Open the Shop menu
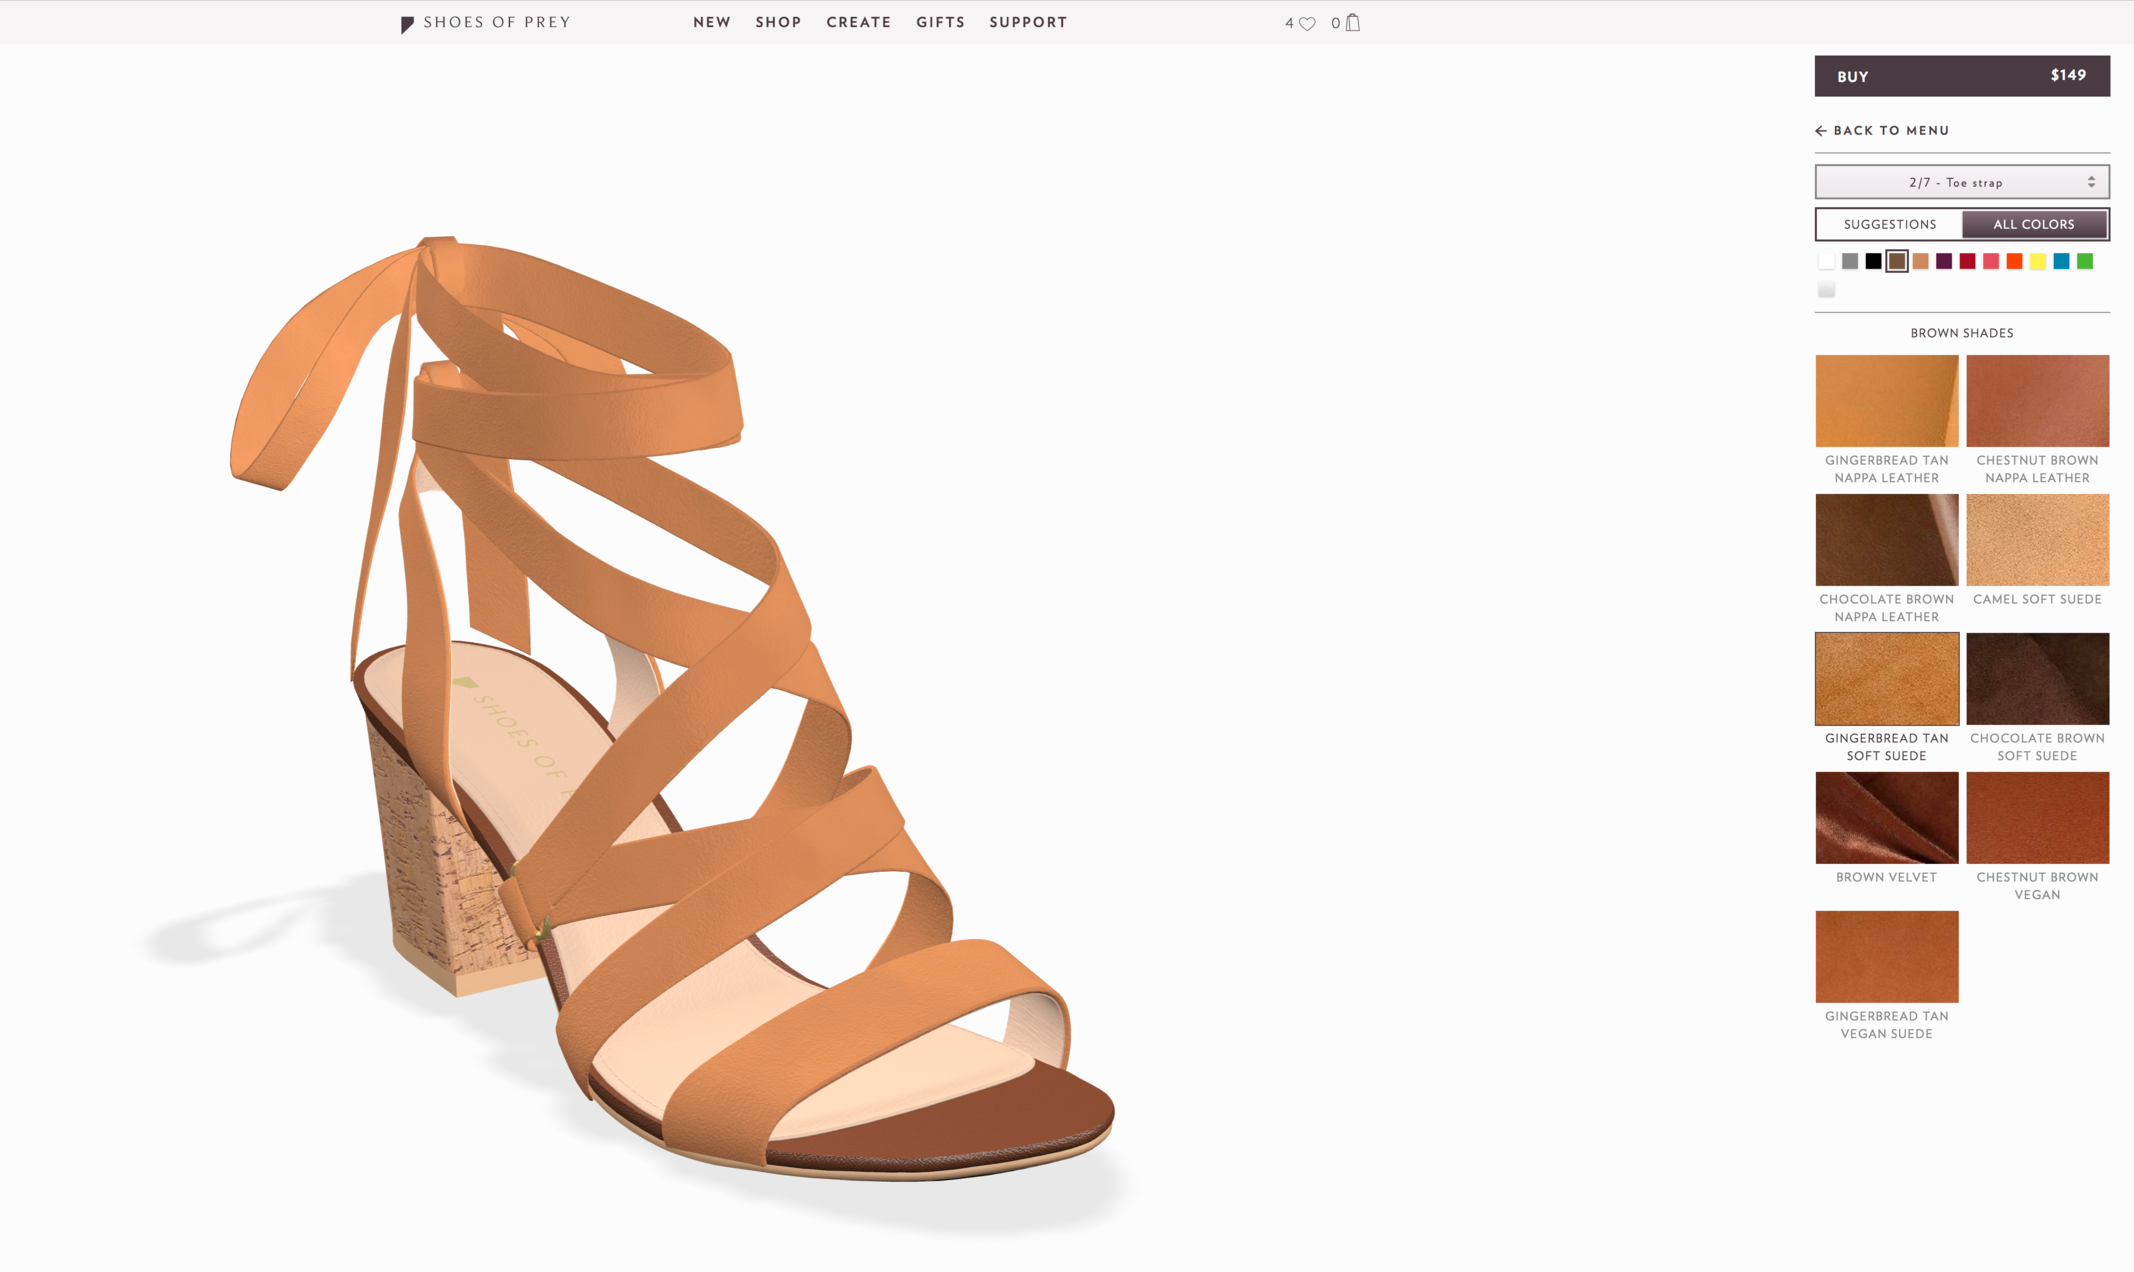The width and height of the screenshot is (2134, 1272). 778,22
